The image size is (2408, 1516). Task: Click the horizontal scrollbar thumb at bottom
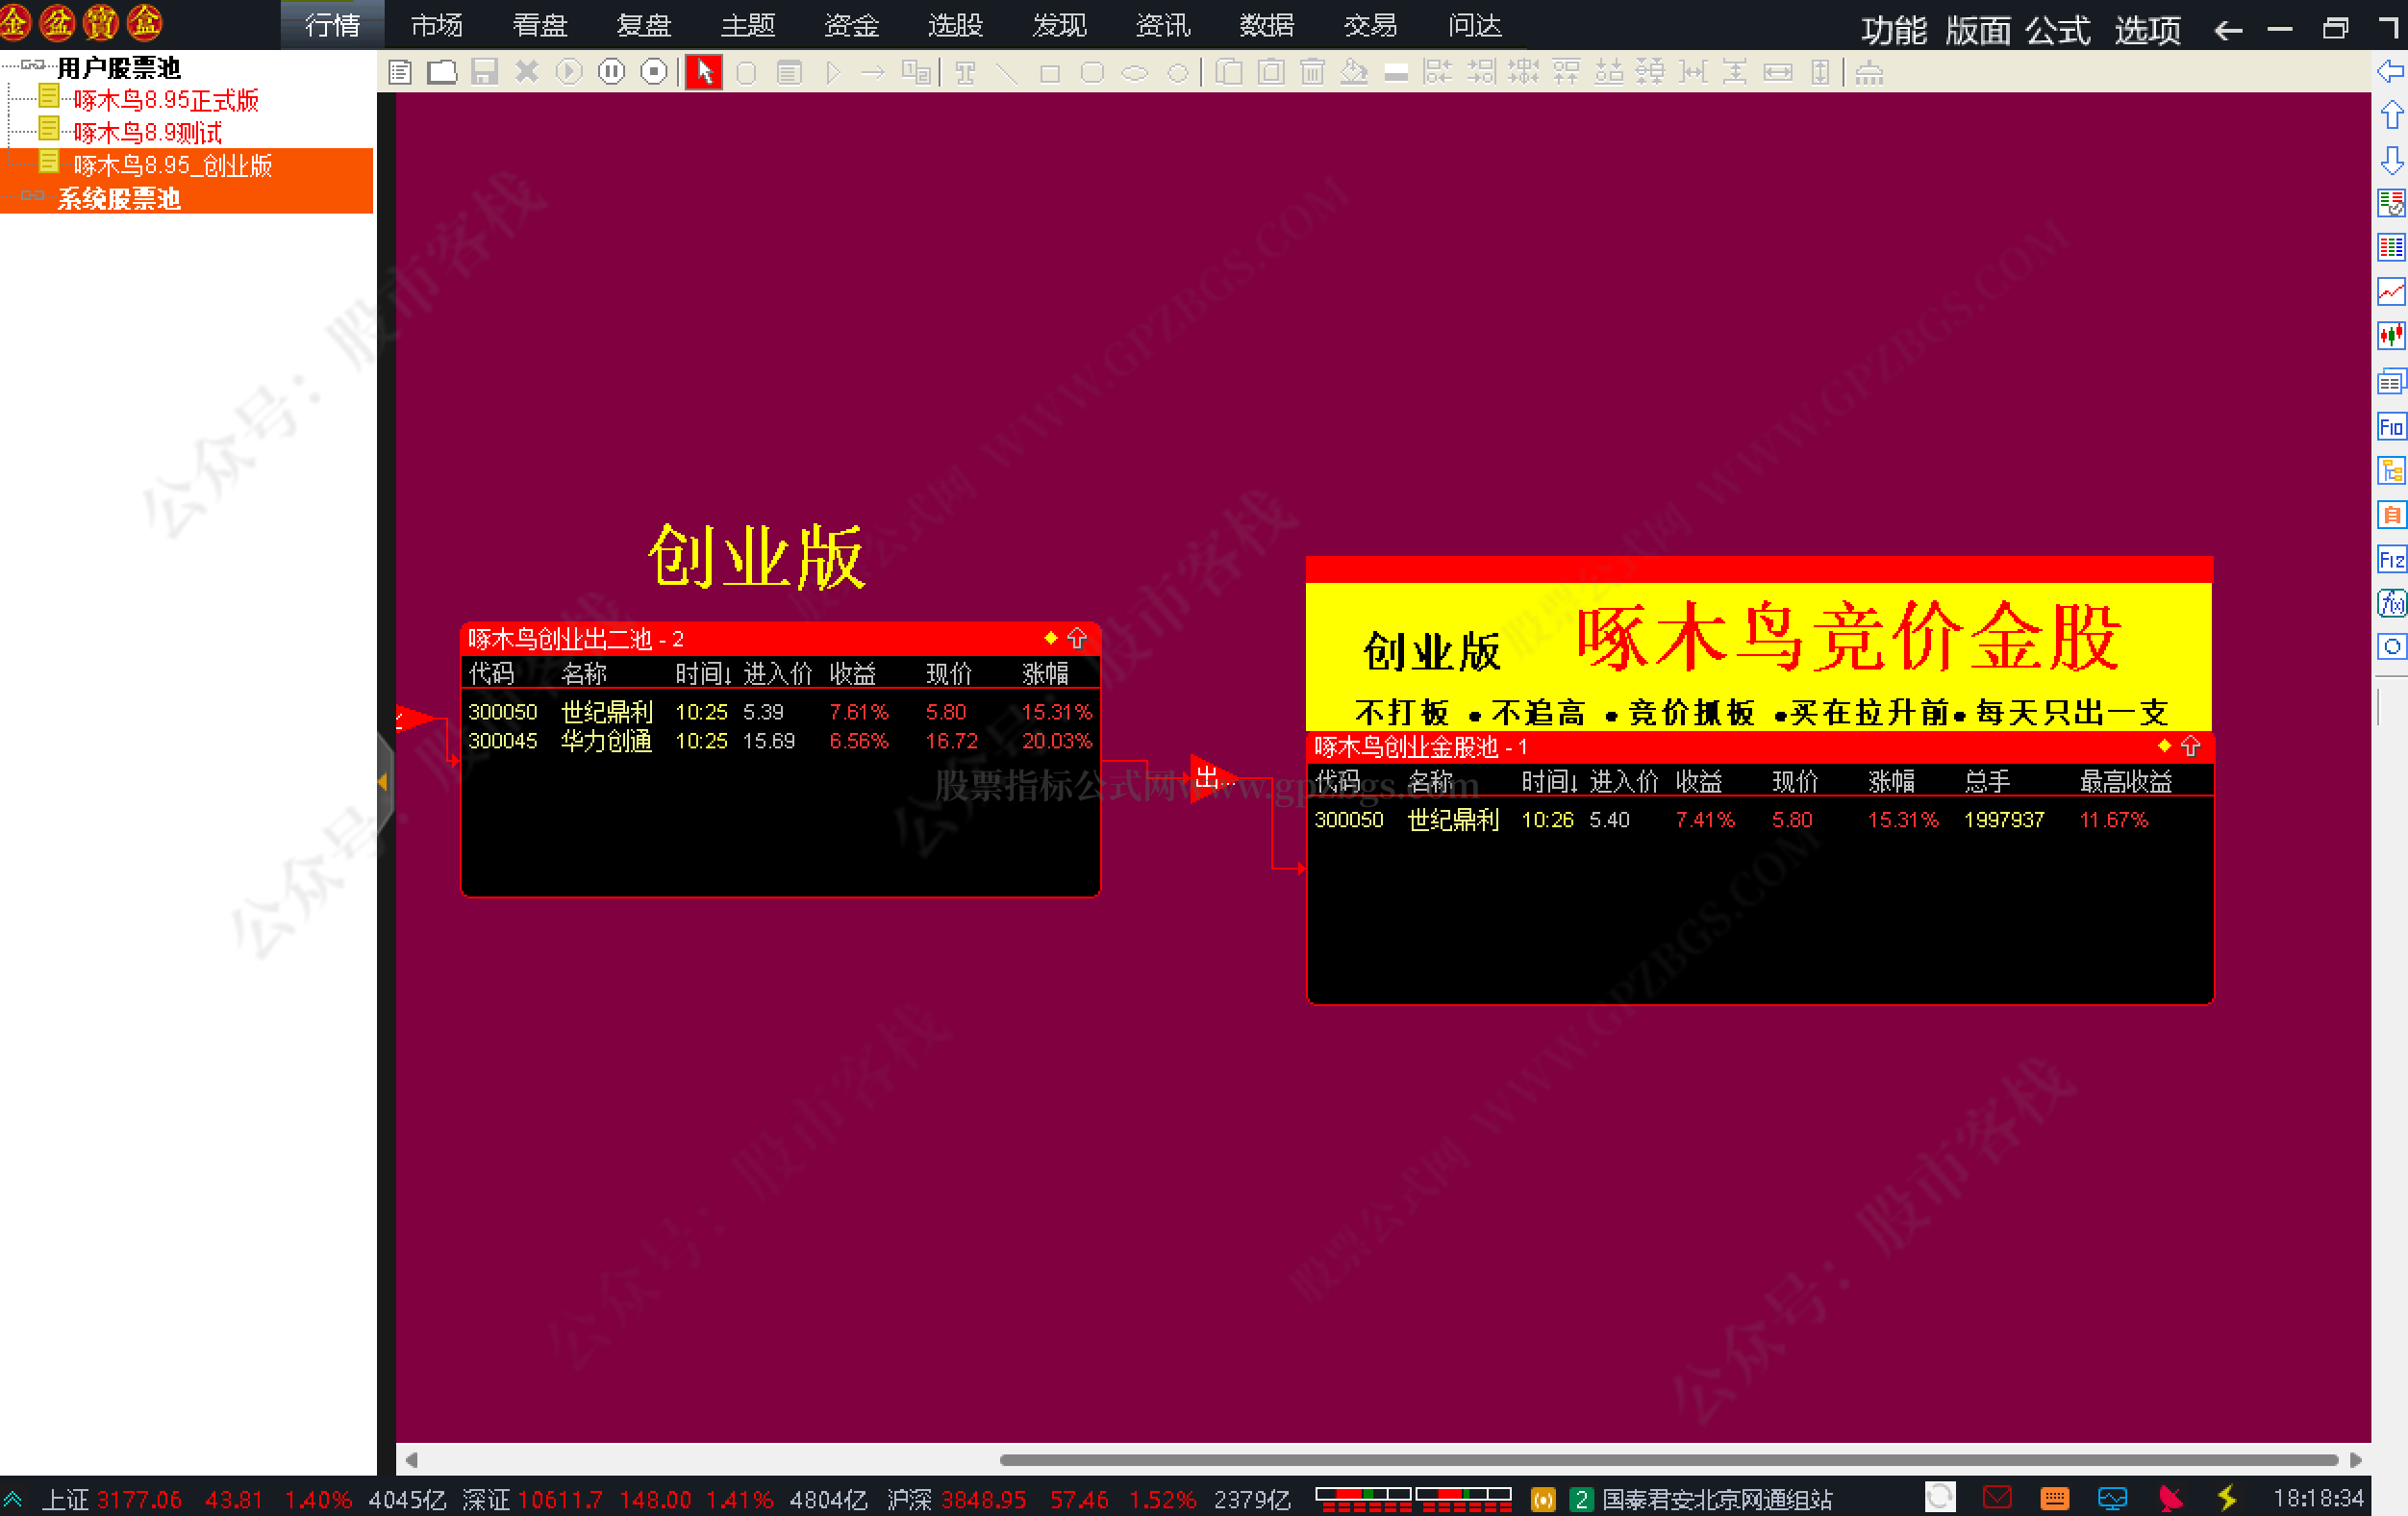pyautogui.click(x=1668, y=1460)
